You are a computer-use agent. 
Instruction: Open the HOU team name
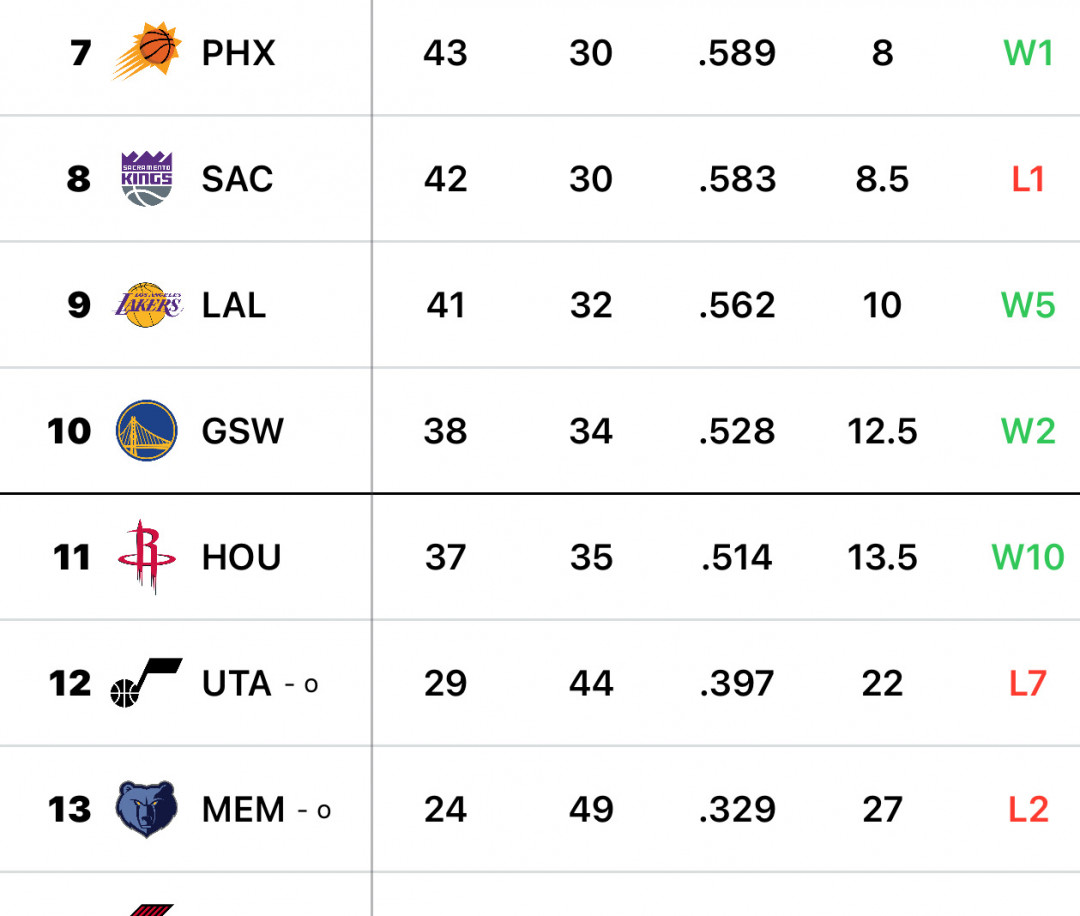click(241, 557)
